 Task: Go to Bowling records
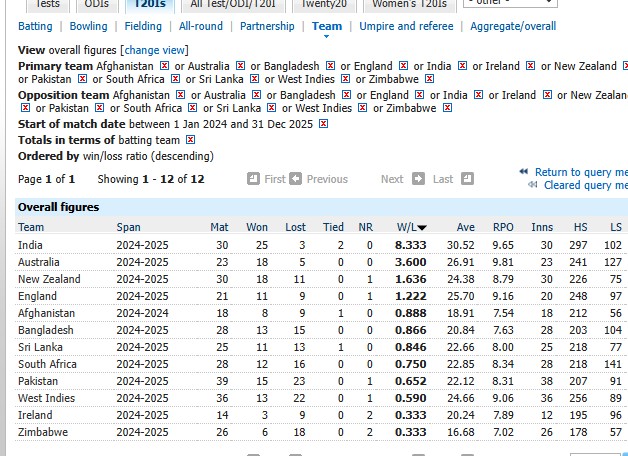point(89,26)
